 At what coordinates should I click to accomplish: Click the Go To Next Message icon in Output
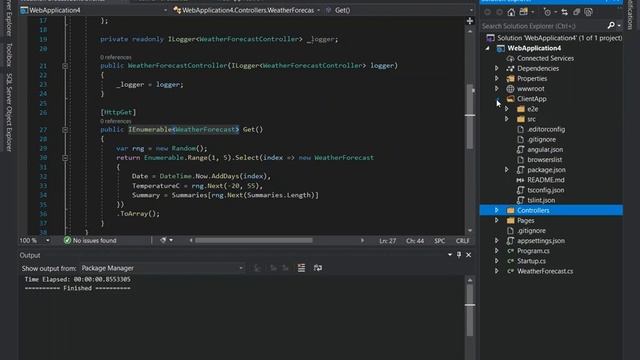click(x=285, y=268)
